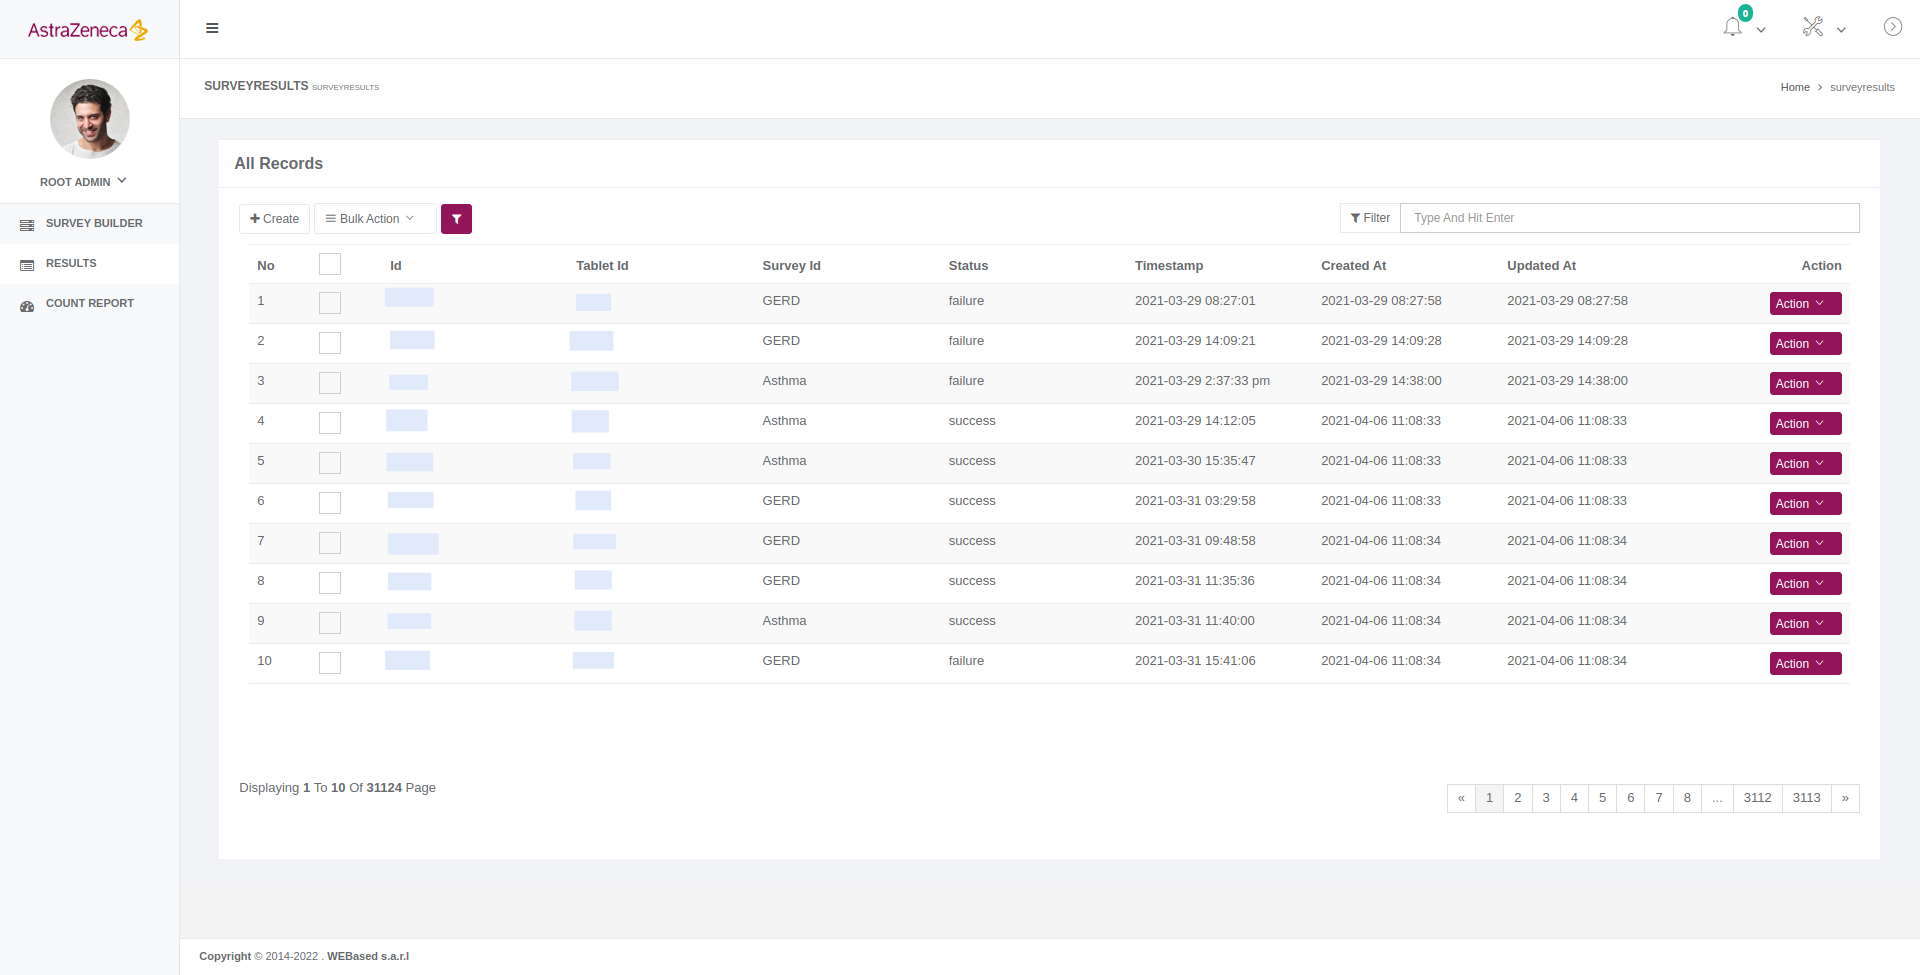Check the checkbox for row 1
The height and width of the screenshot is (975, 1920).
[330, 303]
